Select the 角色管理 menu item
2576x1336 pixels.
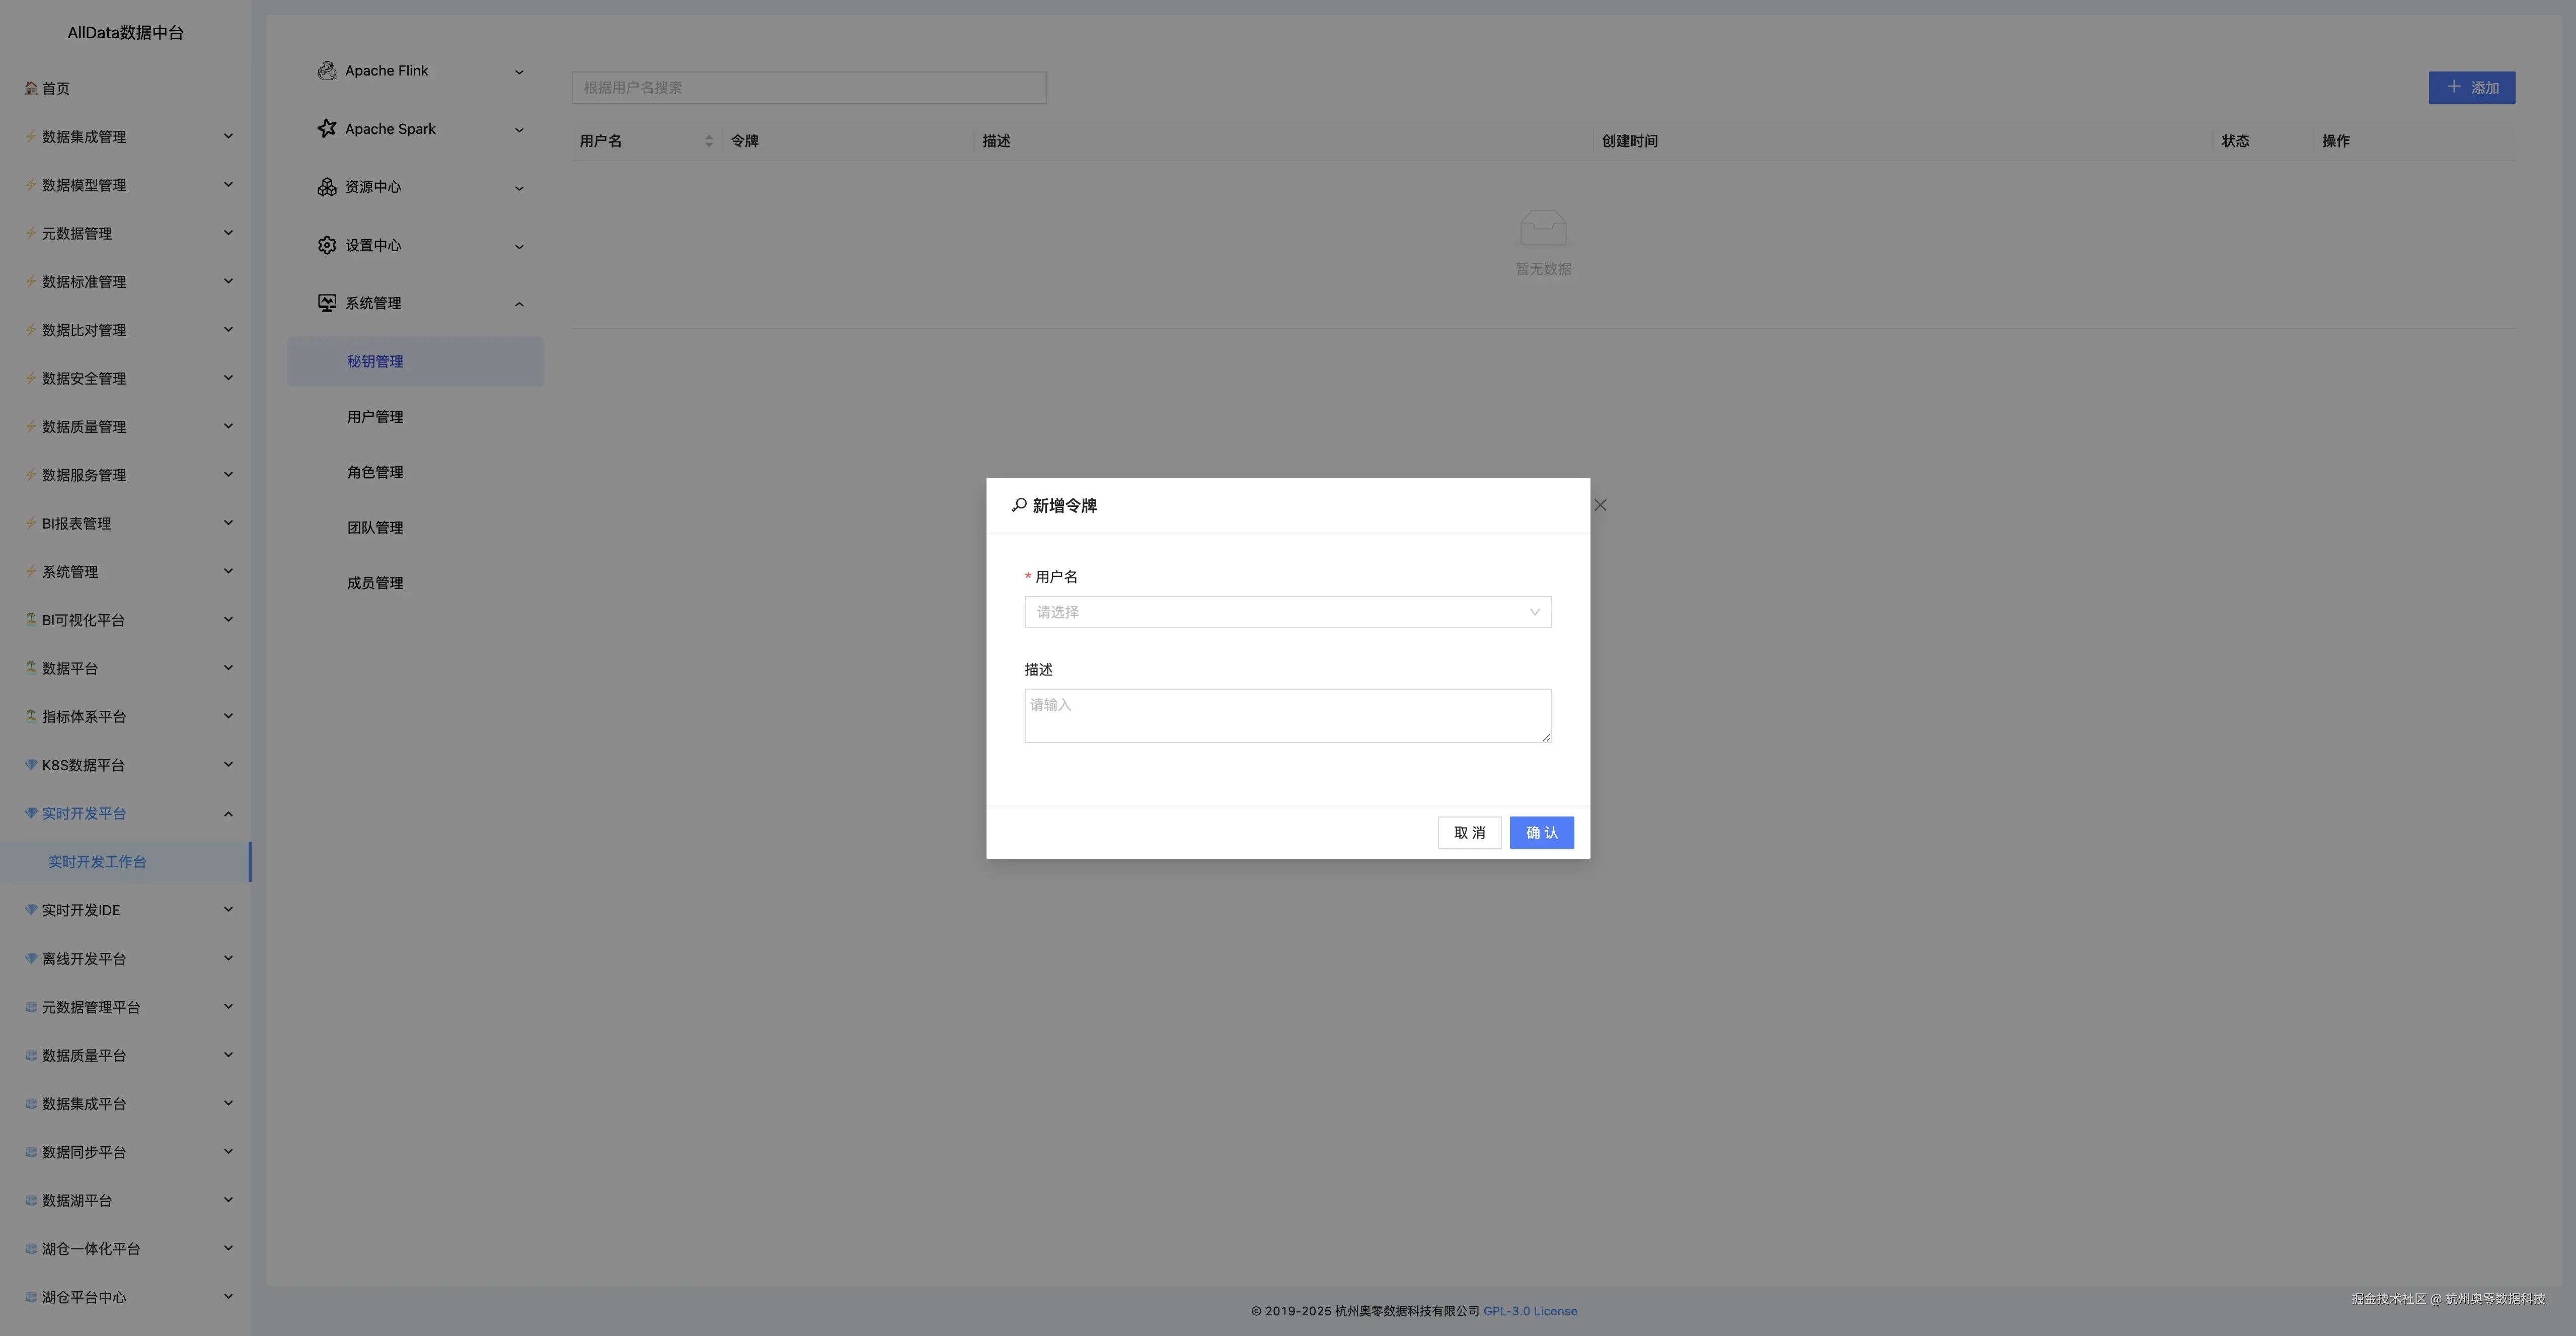tap(375, 472)
